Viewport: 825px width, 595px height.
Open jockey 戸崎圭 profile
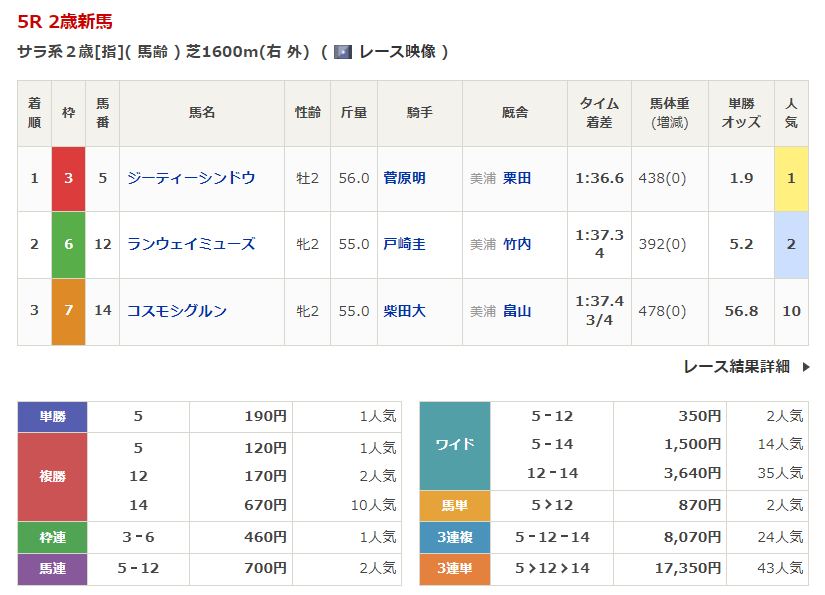click(x=405, y=244)
